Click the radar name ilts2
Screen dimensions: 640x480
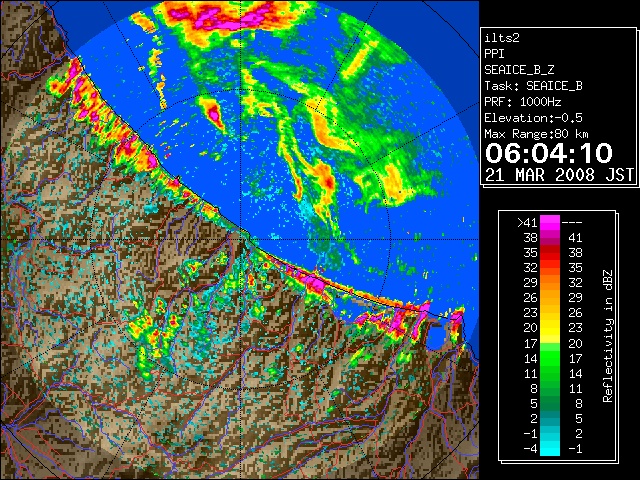coord(502,38)
